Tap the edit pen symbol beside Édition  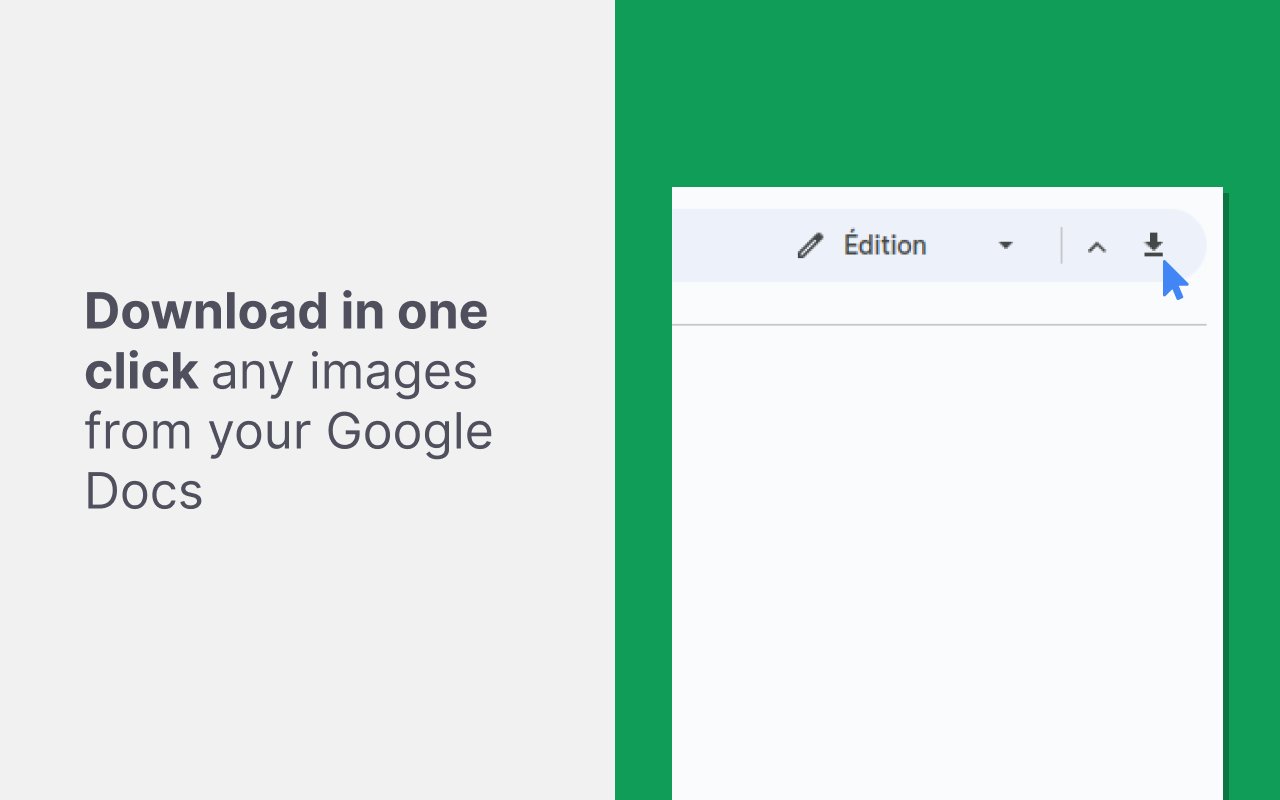[x=809, y=245]
